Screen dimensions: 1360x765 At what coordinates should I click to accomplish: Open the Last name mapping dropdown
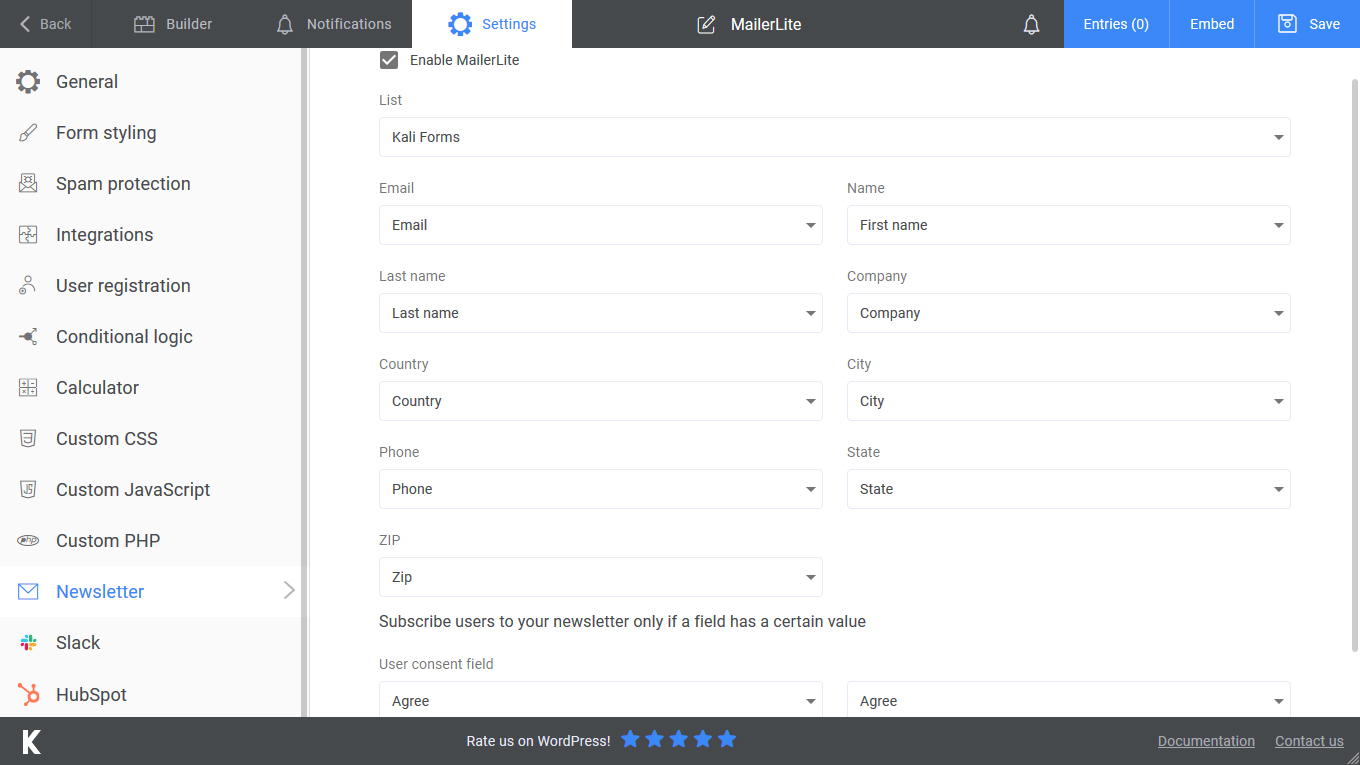pyautogui.click(x=600, y=313)
